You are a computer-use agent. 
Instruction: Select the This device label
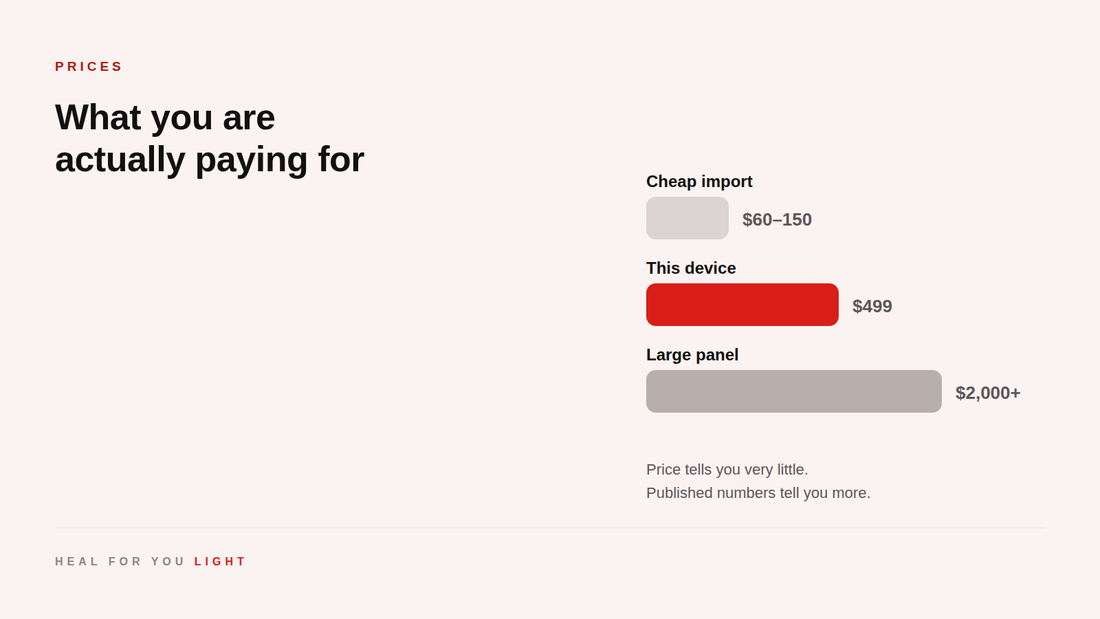(690, 268)
